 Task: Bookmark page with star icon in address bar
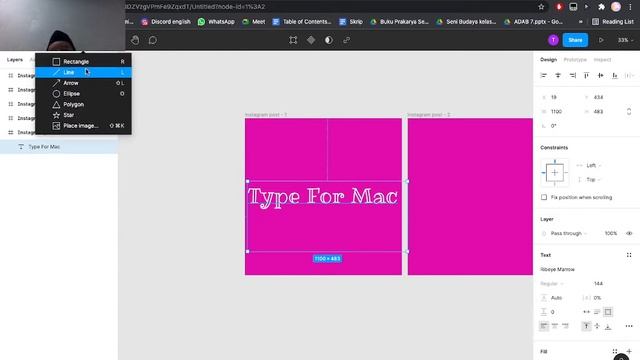point(541,7)
